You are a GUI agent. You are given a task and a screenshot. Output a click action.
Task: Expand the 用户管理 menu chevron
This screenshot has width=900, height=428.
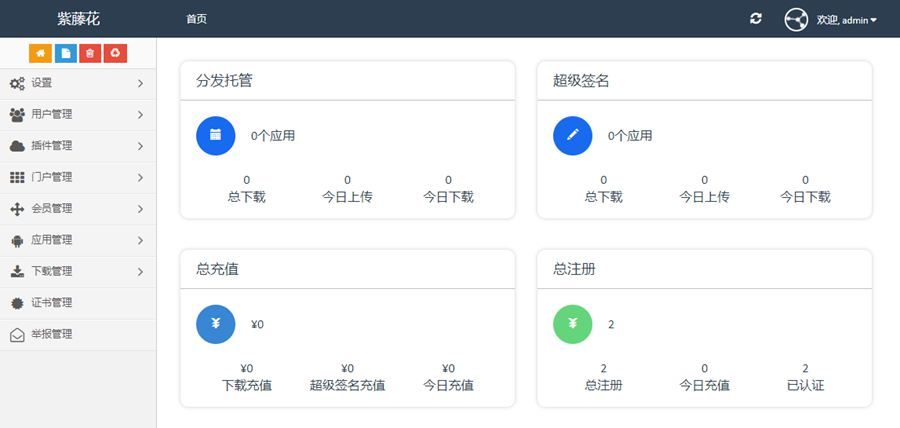[x=140, y=115]
